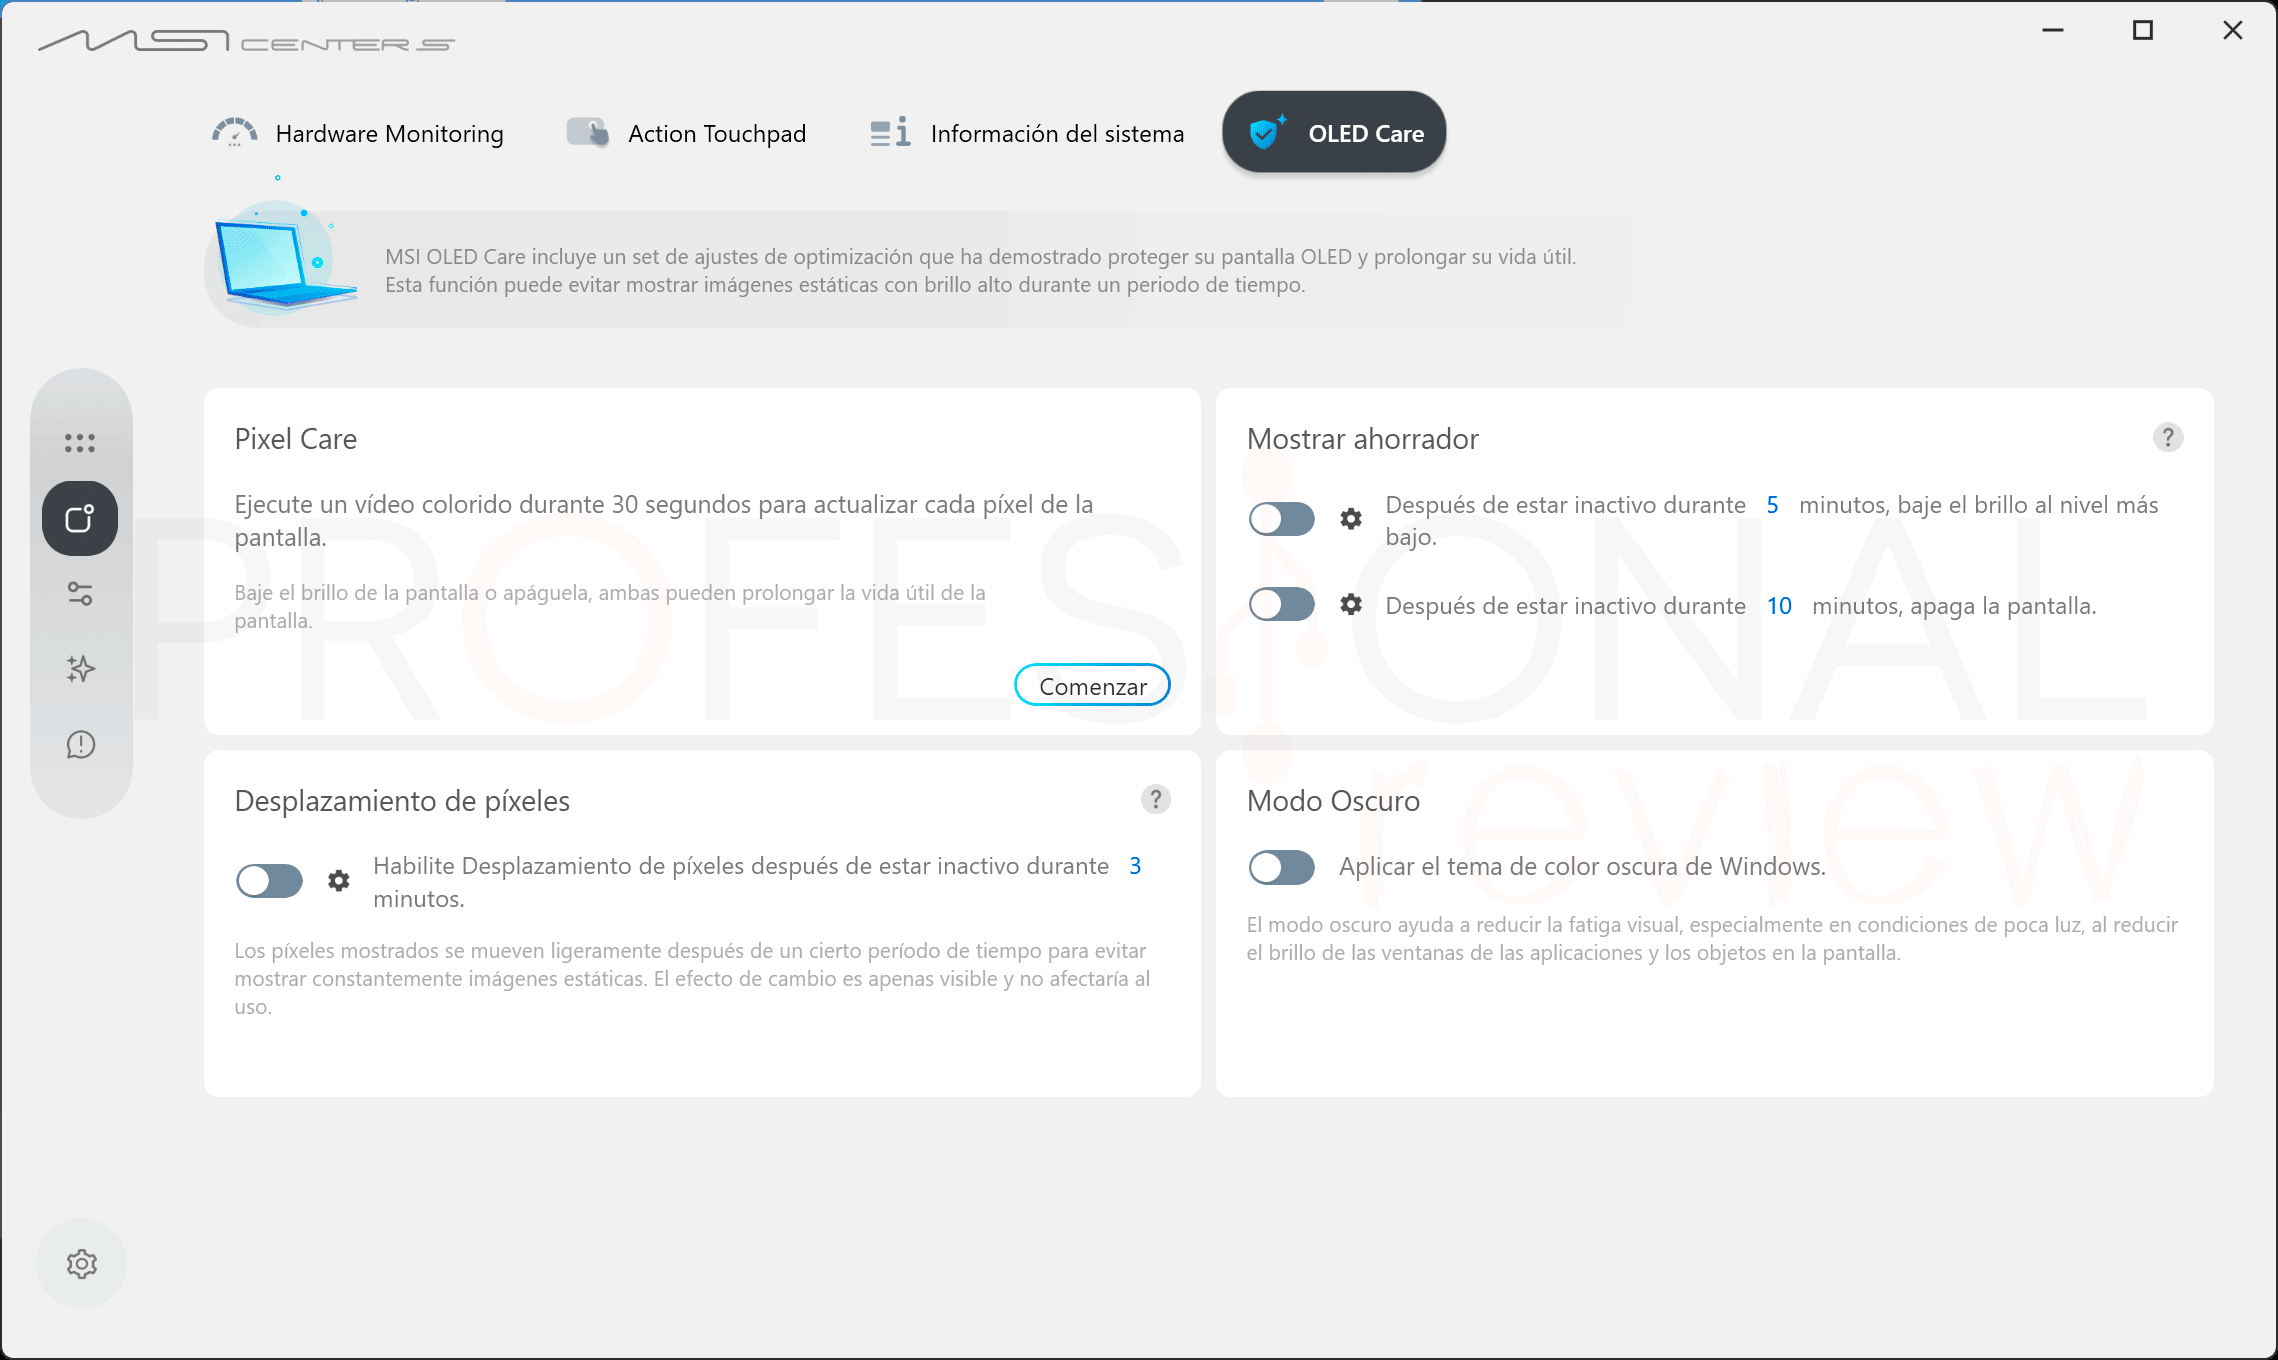Click the MSI Center S logo

[x=246, y=41]
